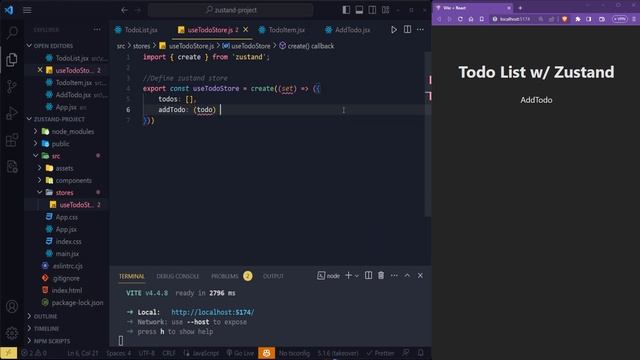640x360 pixels.
Task: Maximize the panel with the up chevron
Action: (x=407, y=276)
